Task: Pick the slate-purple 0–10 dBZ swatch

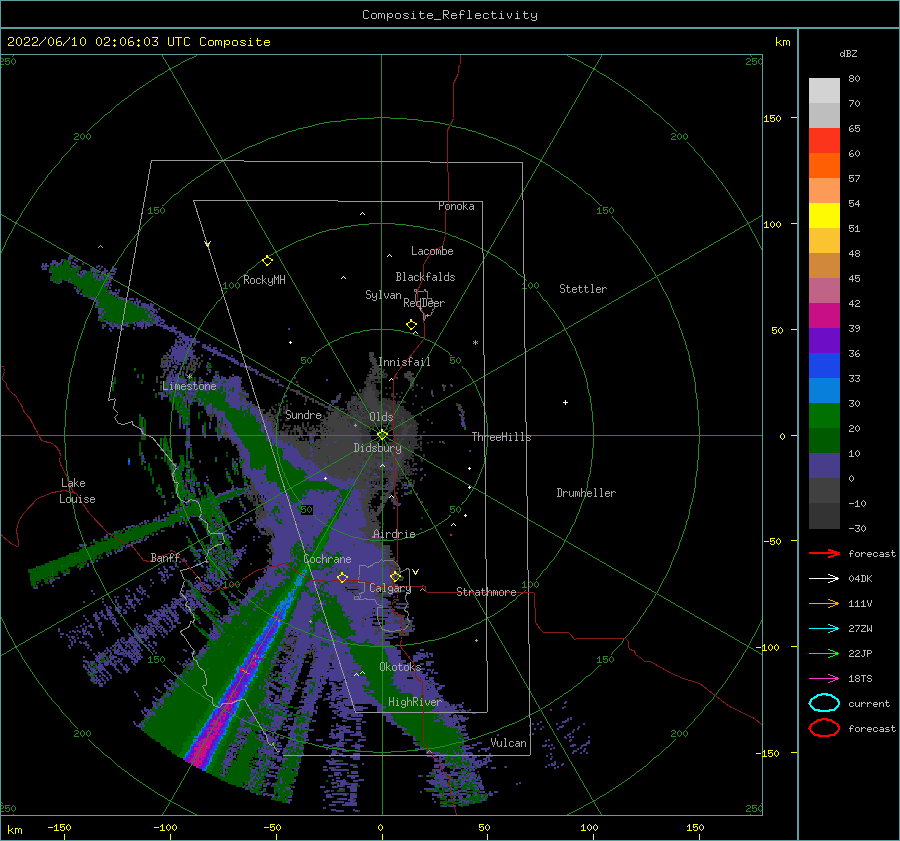Action: pos(824,466)
